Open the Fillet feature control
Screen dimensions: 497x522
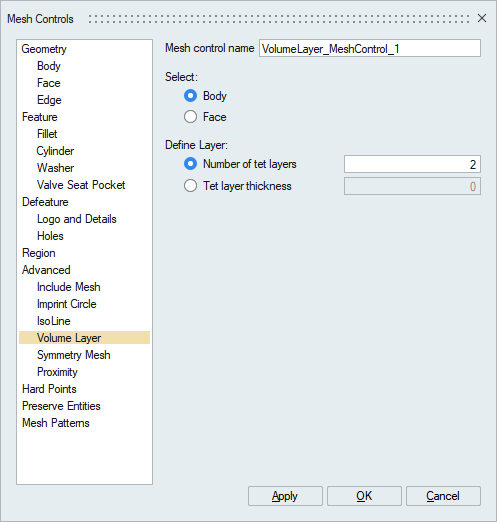pyautogui.click(x=47, y=134)
